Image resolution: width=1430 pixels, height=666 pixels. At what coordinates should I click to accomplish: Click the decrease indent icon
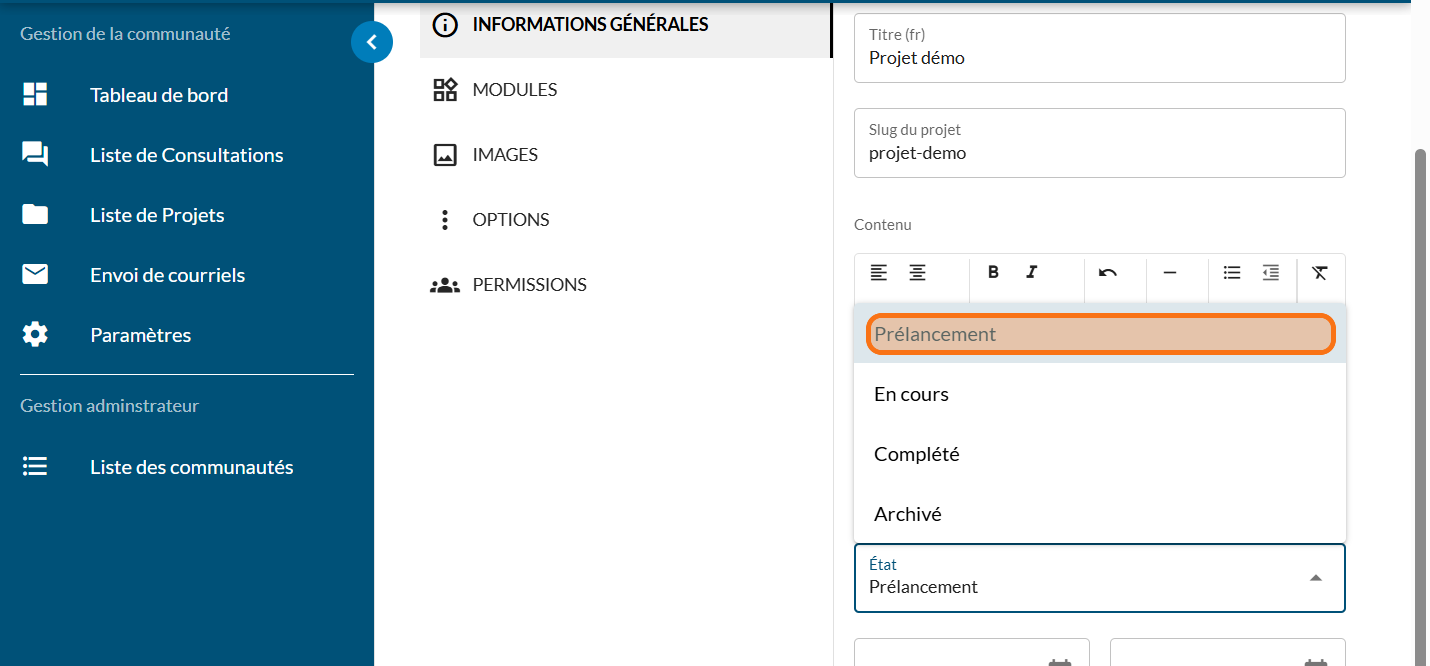[1270, 273]
